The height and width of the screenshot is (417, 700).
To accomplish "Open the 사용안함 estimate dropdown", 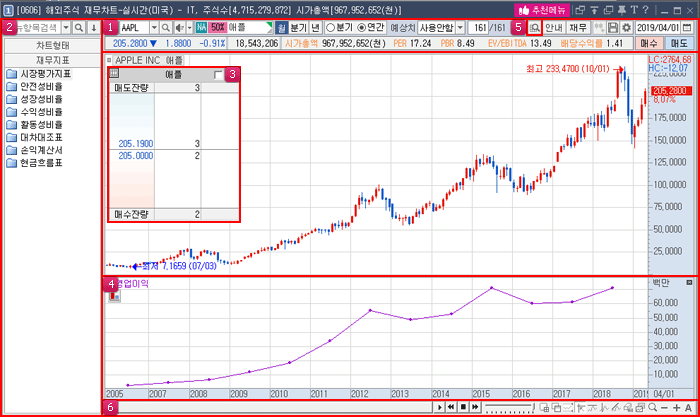I will (460, 28).
